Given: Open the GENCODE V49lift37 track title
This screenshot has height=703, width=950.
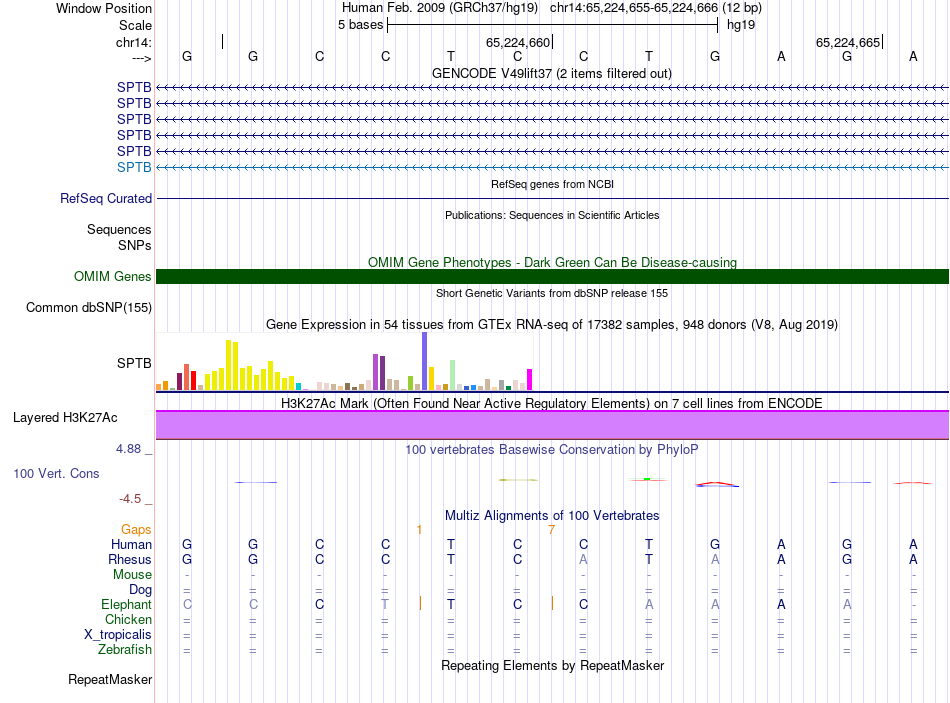Looking at the screenshot, I should [552, 73].
